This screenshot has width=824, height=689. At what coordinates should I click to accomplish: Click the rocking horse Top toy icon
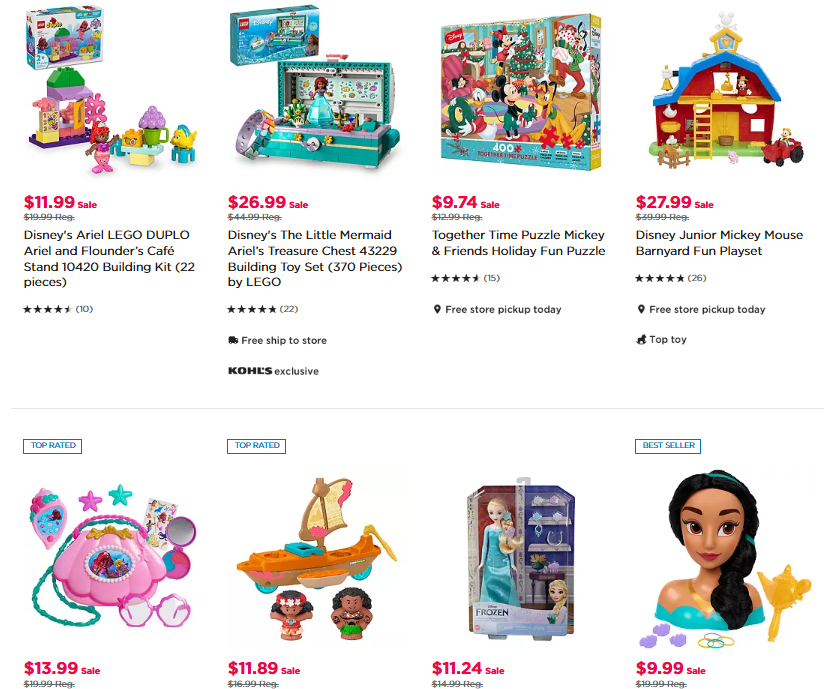641,340
